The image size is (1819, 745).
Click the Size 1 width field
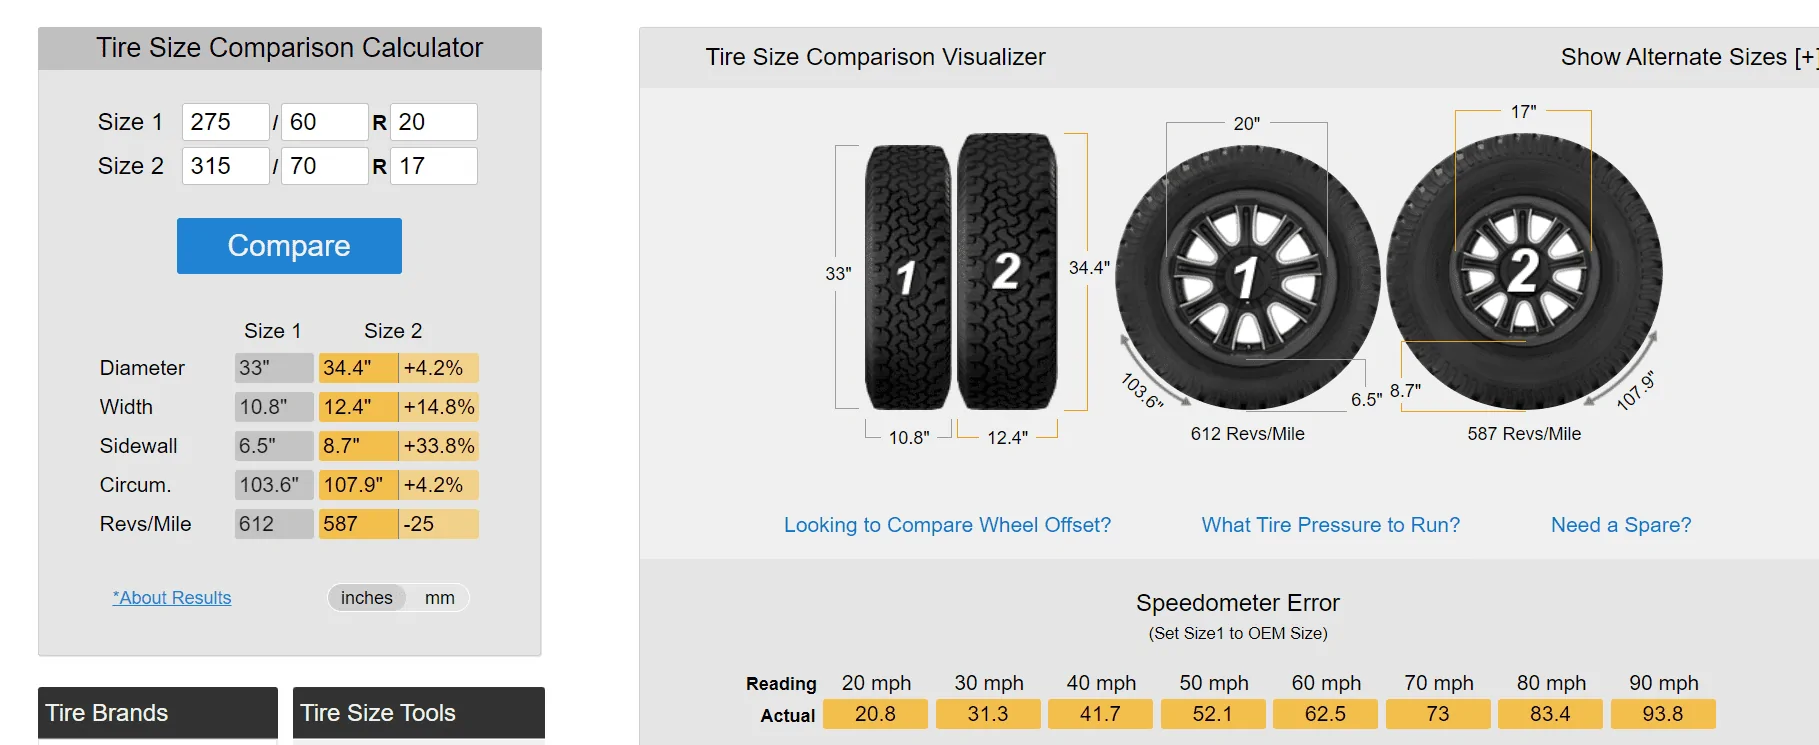225,122
